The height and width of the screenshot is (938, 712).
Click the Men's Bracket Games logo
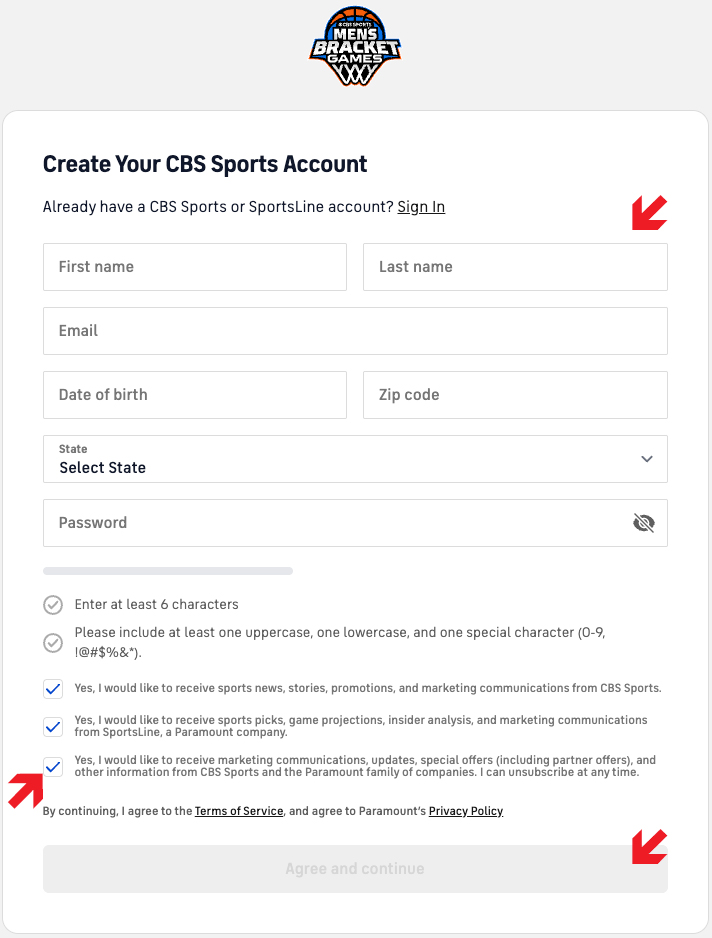click(x=355, y=47)
